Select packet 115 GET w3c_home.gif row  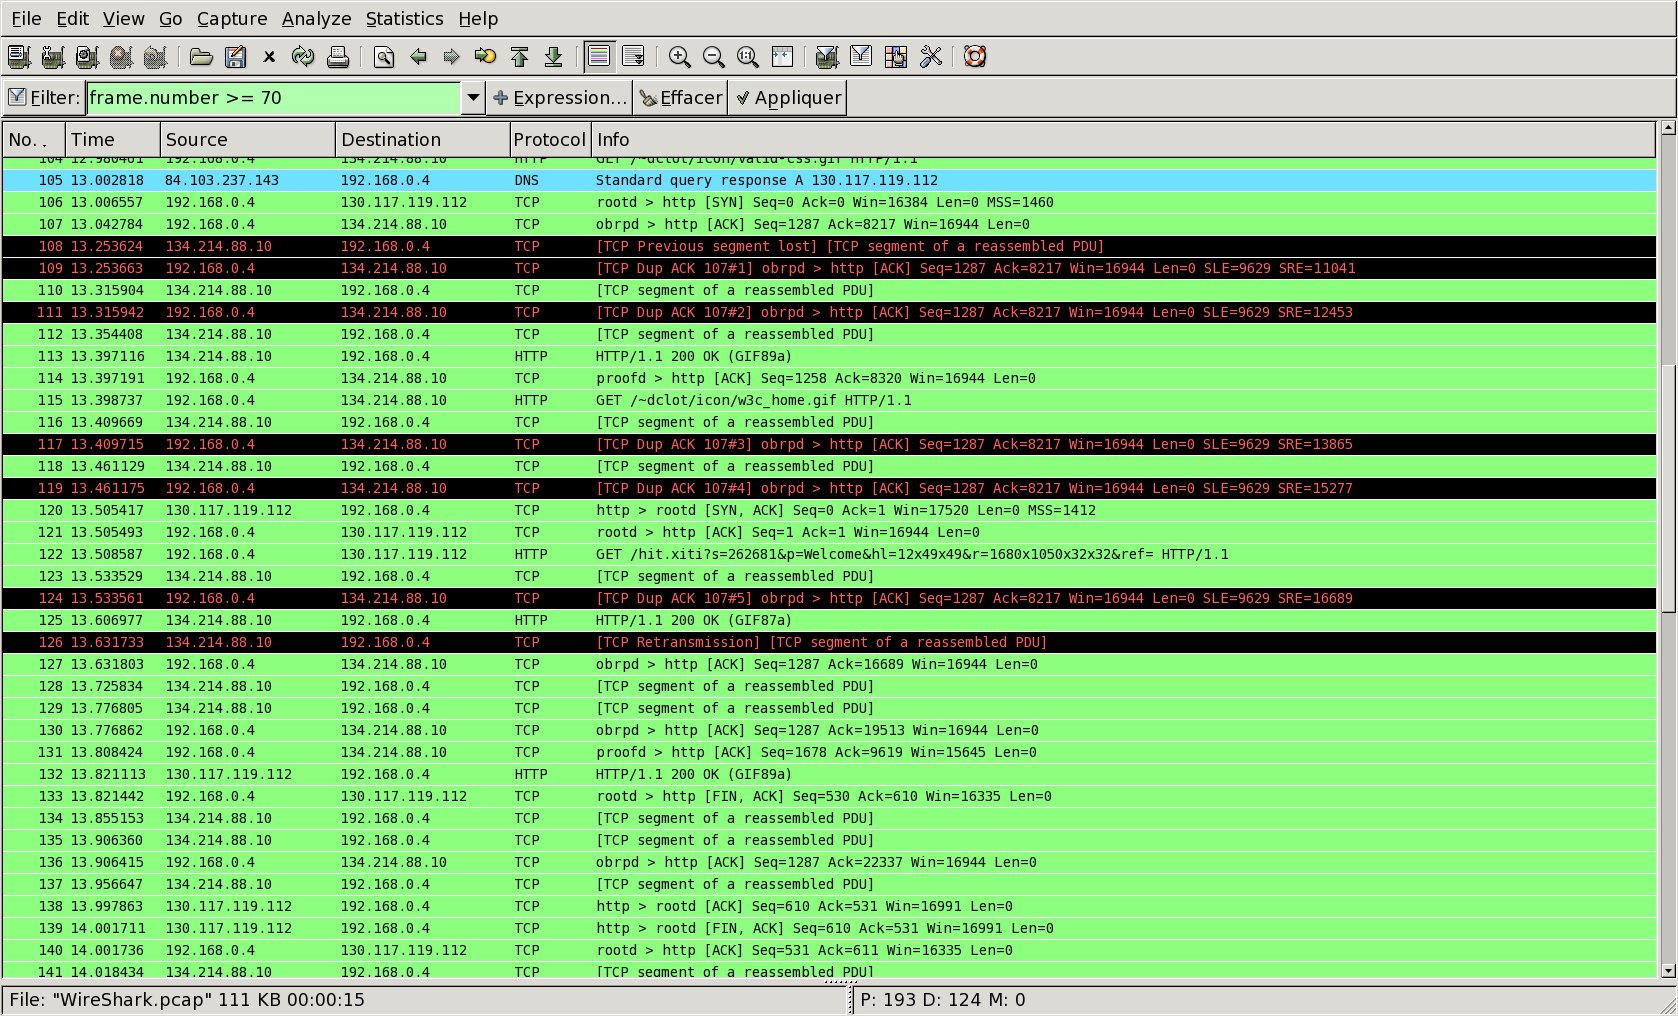coord(829,400)
